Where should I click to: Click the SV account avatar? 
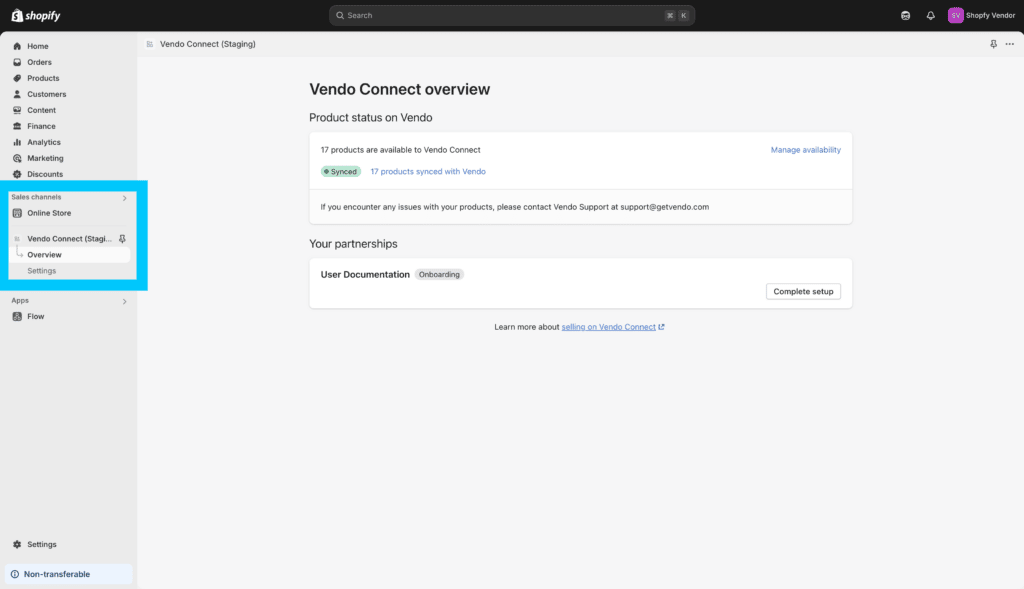point(955,16)
